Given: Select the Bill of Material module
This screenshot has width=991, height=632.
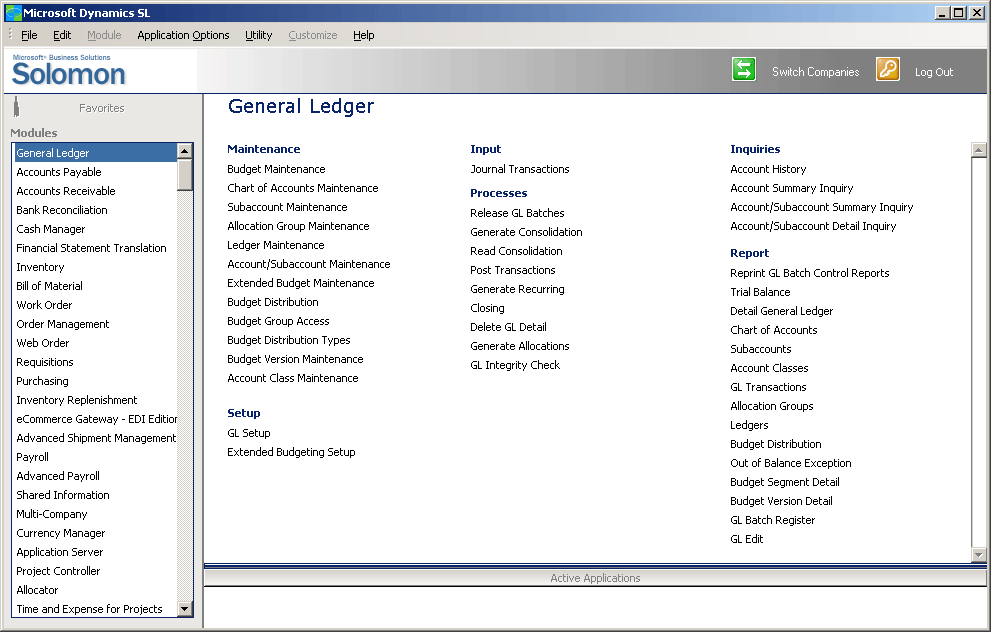Looking at the screenshot, I should [x=49, y=286].
